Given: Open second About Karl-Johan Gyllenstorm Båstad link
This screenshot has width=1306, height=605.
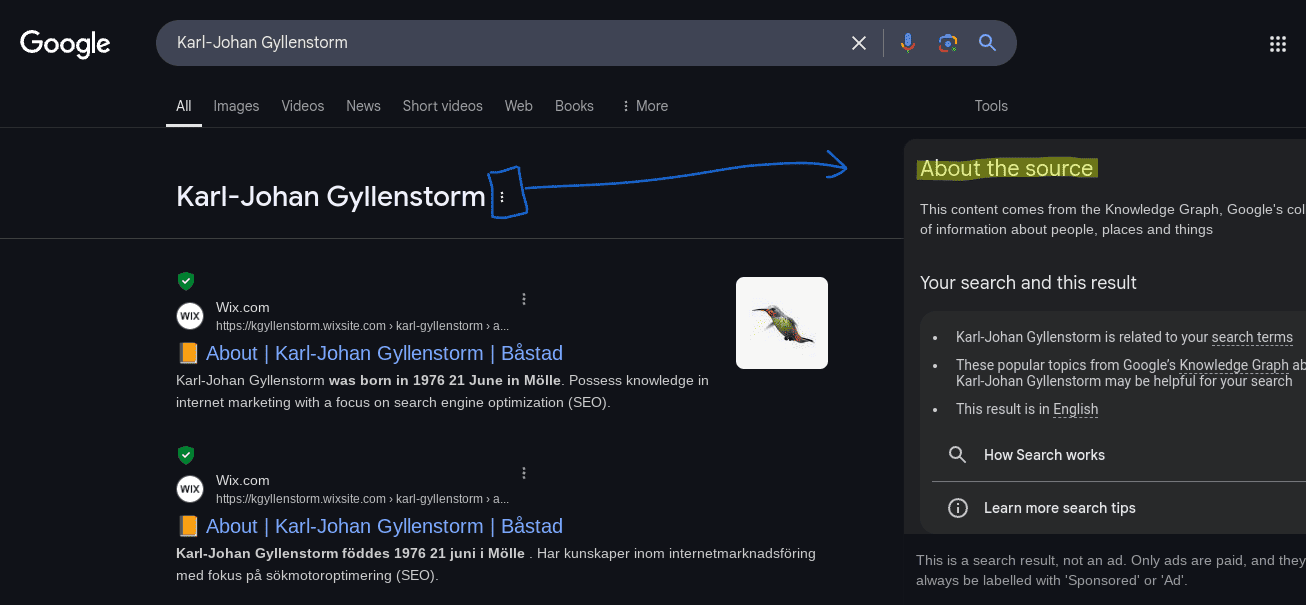Looking at the screenshot, I should [x=369, y=526].
